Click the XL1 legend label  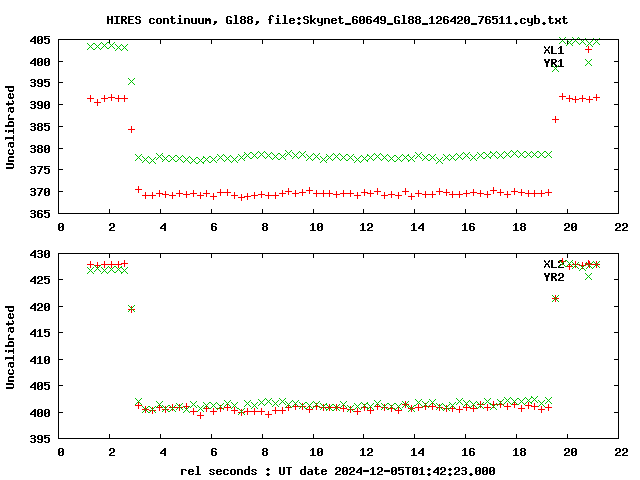[x=553, y=50]
